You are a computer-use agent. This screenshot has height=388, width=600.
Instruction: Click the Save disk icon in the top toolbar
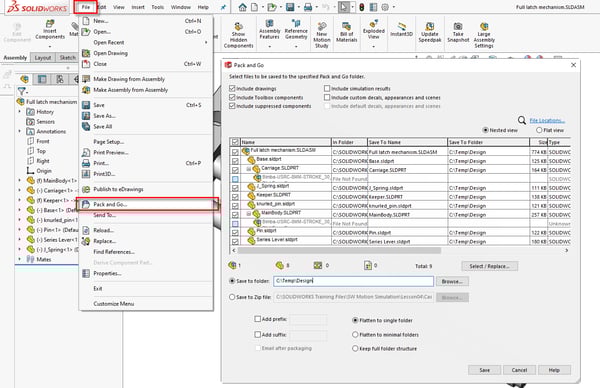point(290,7)
